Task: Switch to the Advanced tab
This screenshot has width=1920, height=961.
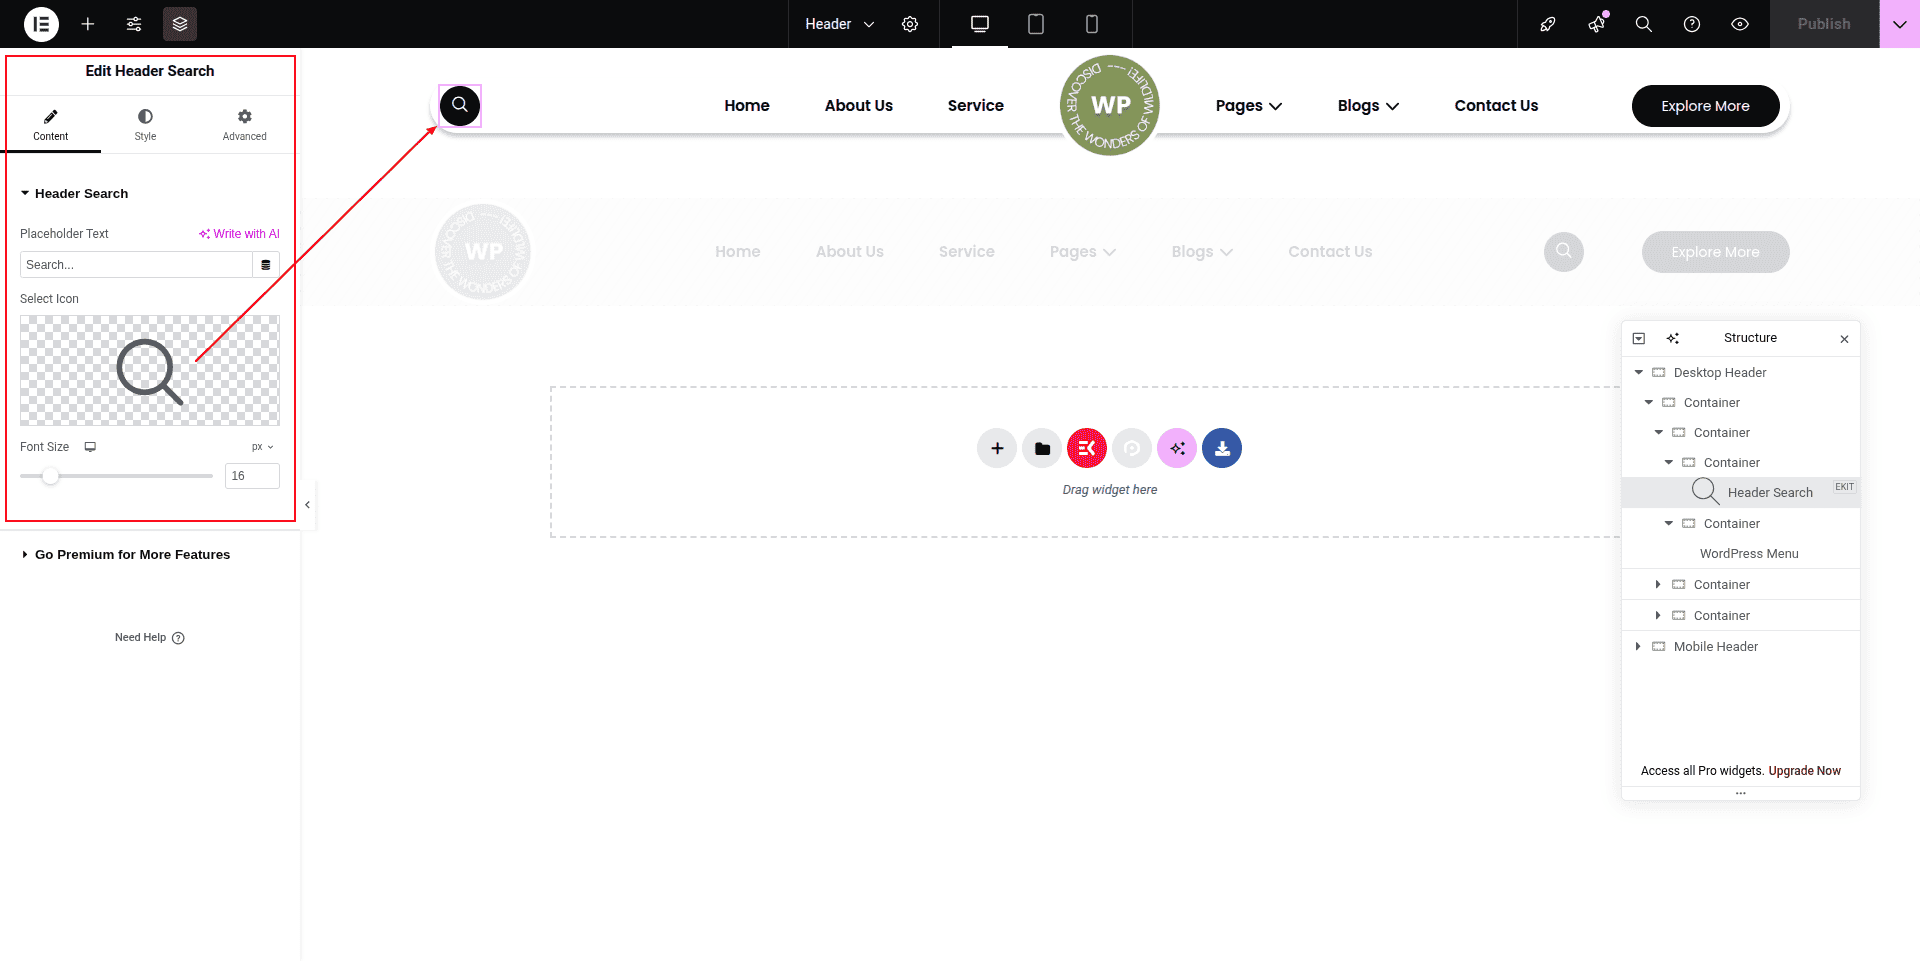Action: click(x=244, y=124)
